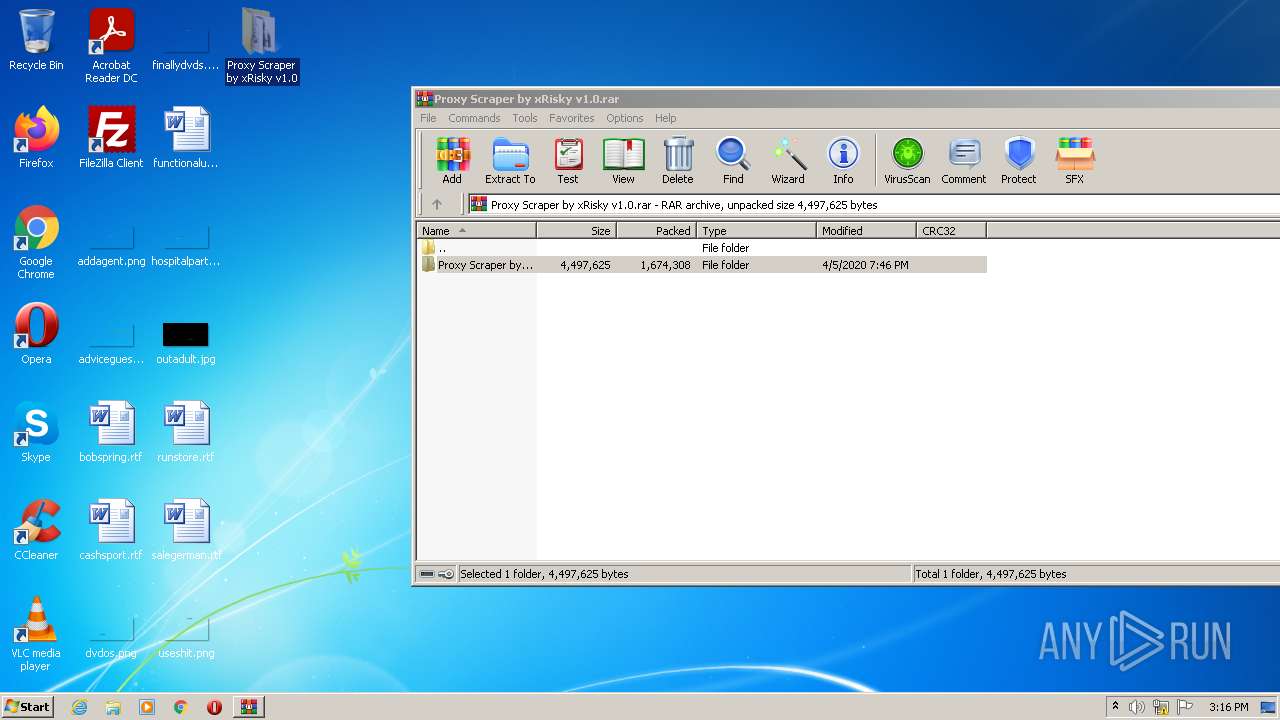Open the Find magnifier tool
This screenshot has height=720, width=1280.
pyautogui.click(x=733, y=161)
